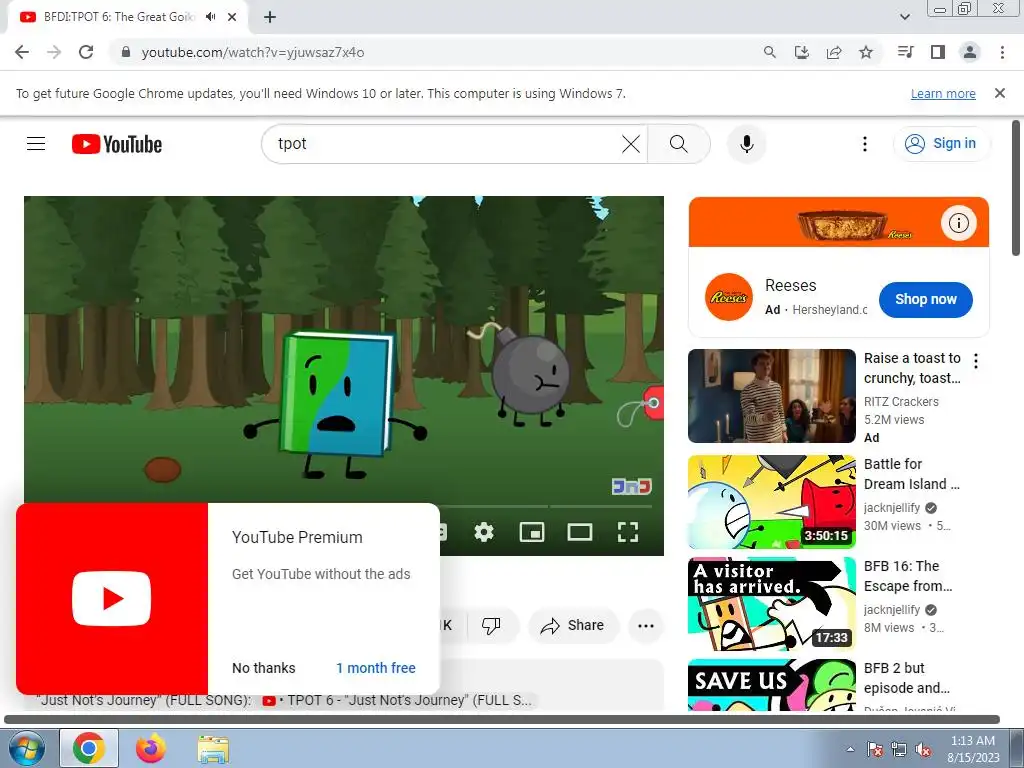Image resolution: width=1024 pixels, height=768 pixels.
Task: Click 1 month free in the Premium popup
Action: [376, 667]
